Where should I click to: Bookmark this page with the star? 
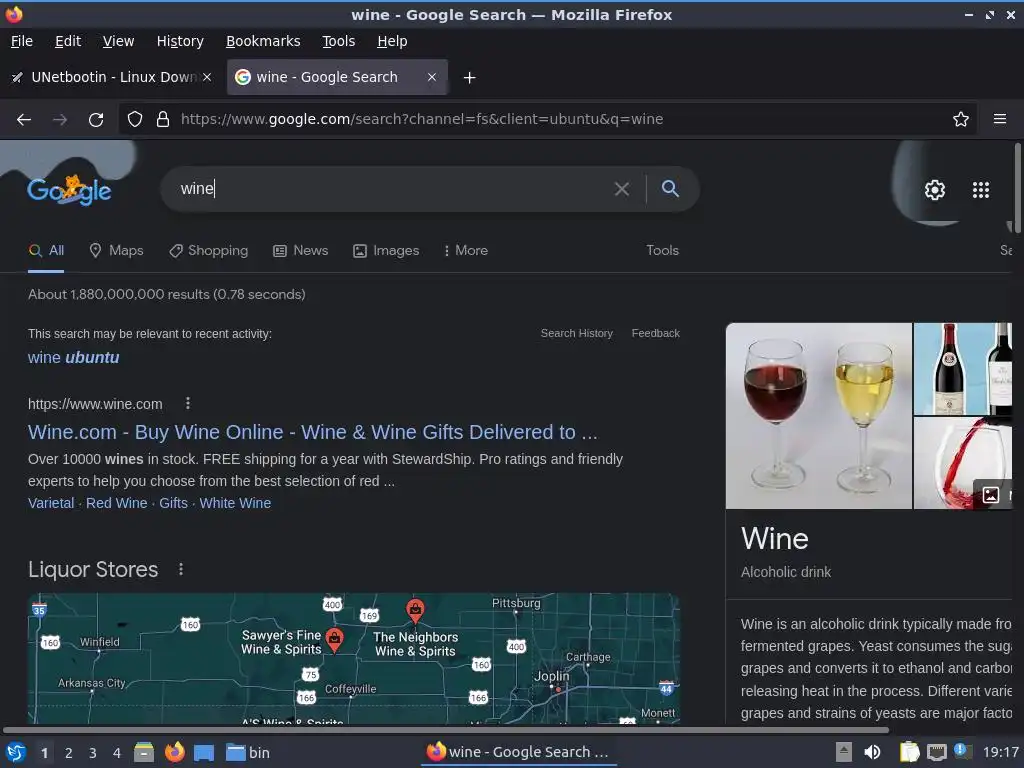(x=961, y=119)
